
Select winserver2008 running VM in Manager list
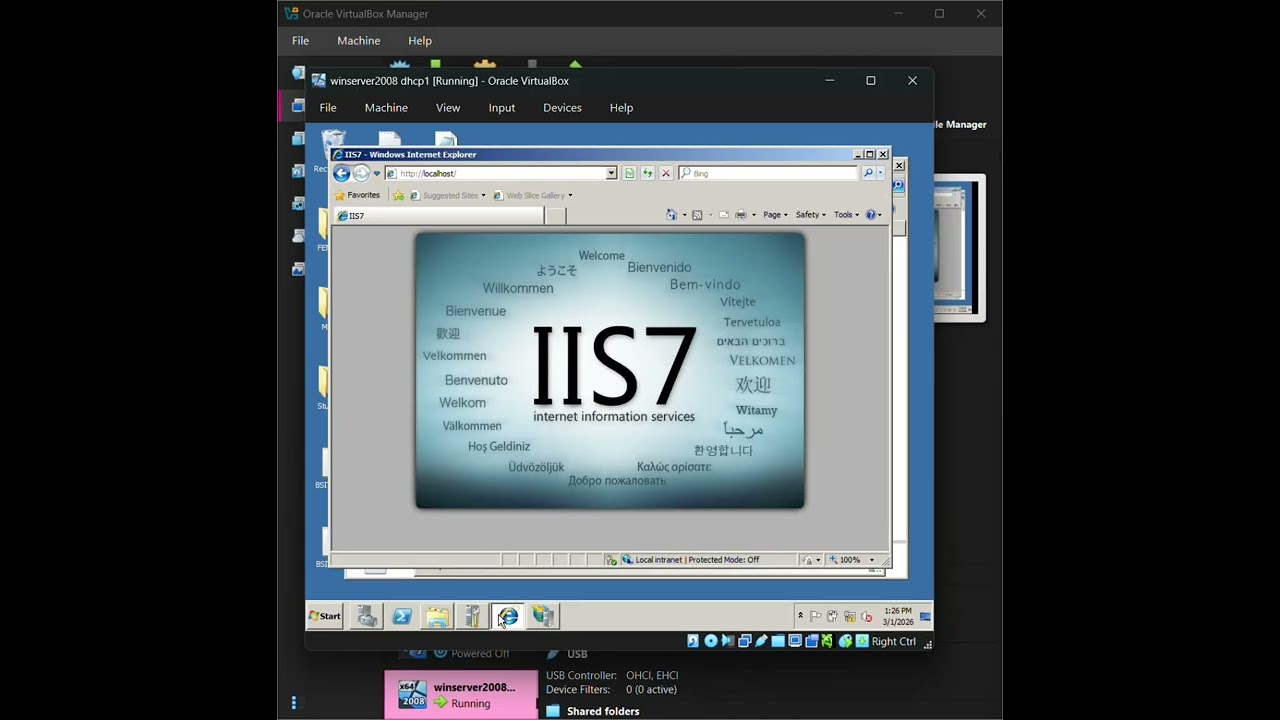pos(461,695)
